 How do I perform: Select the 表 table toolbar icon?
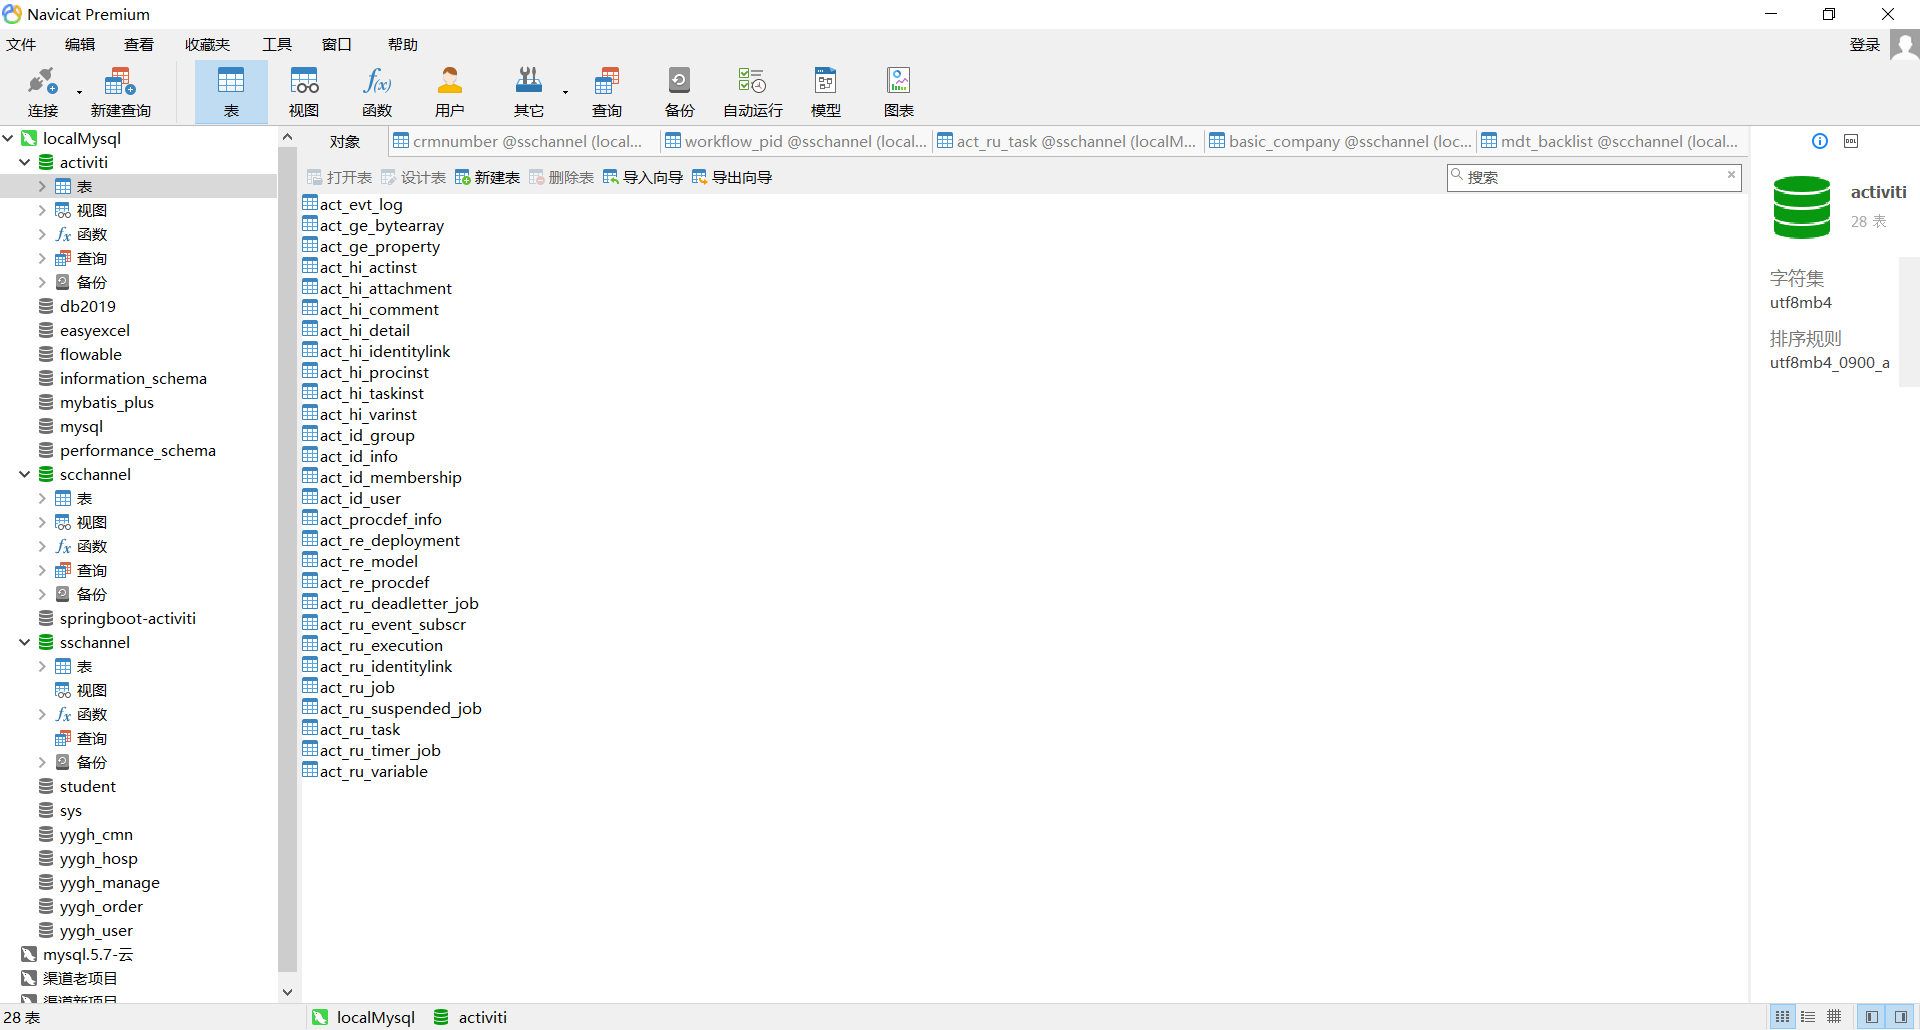click(x=231, y=91)
